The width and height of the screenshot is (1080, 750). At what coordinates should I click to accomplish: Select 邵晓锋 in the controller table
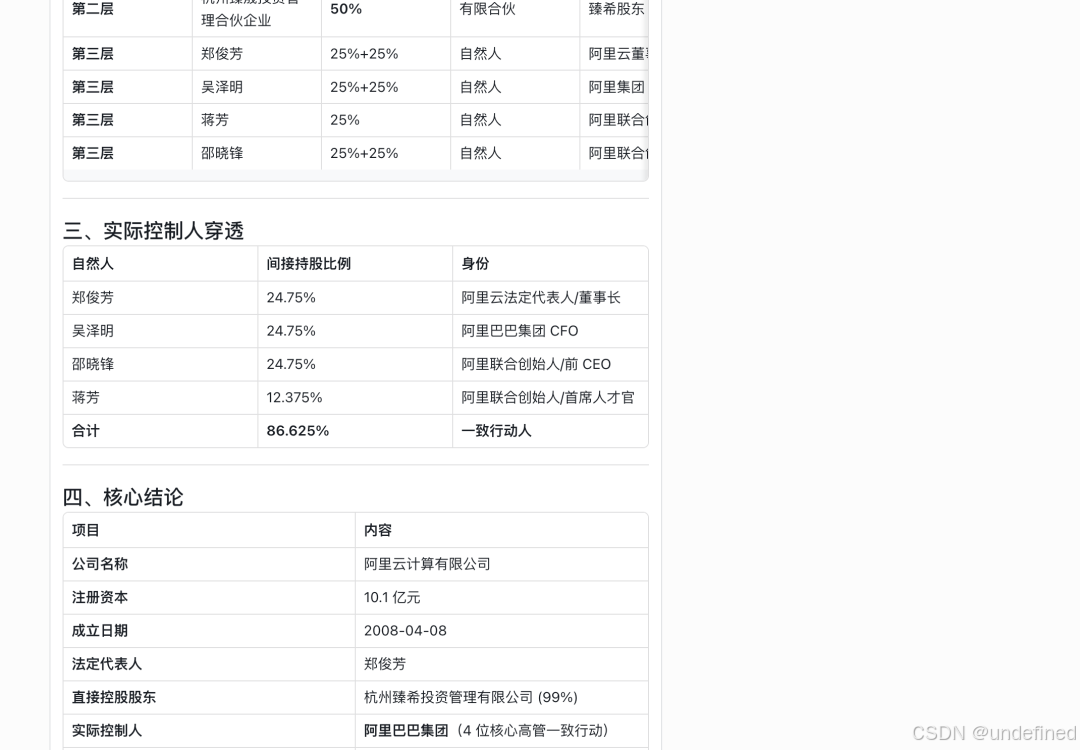(92, 364)
